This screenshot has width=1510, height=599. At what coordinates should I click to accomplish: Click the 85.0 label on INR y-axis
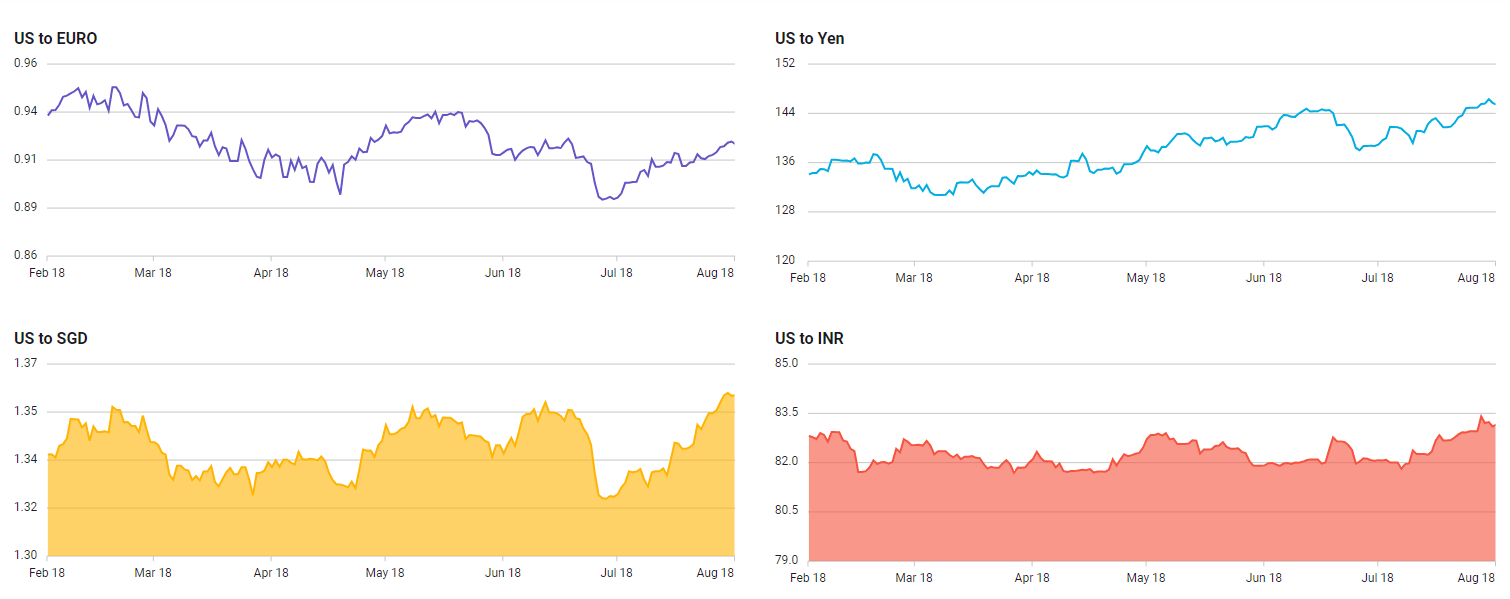point(787,364)
